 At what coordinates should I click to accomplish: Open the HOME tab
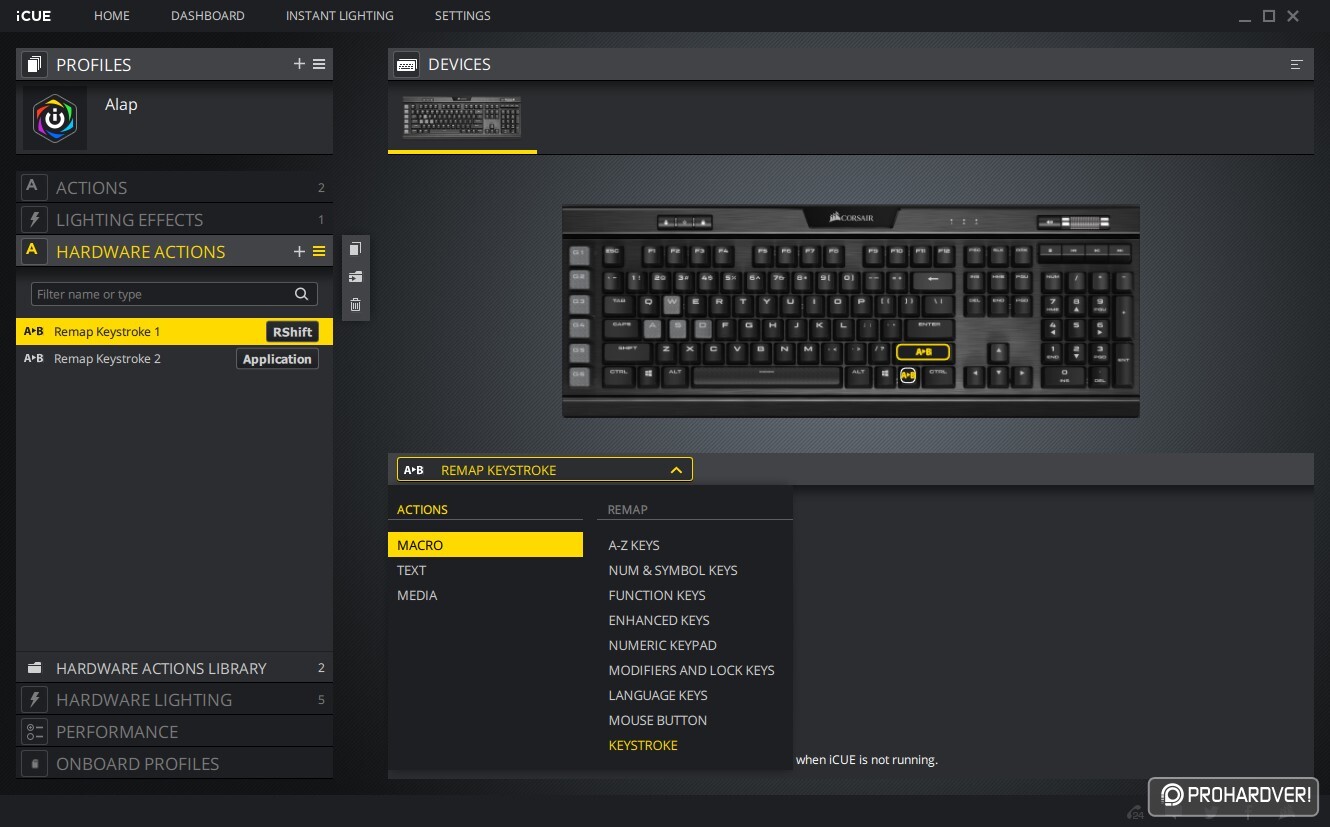click(x=112, y=16)
